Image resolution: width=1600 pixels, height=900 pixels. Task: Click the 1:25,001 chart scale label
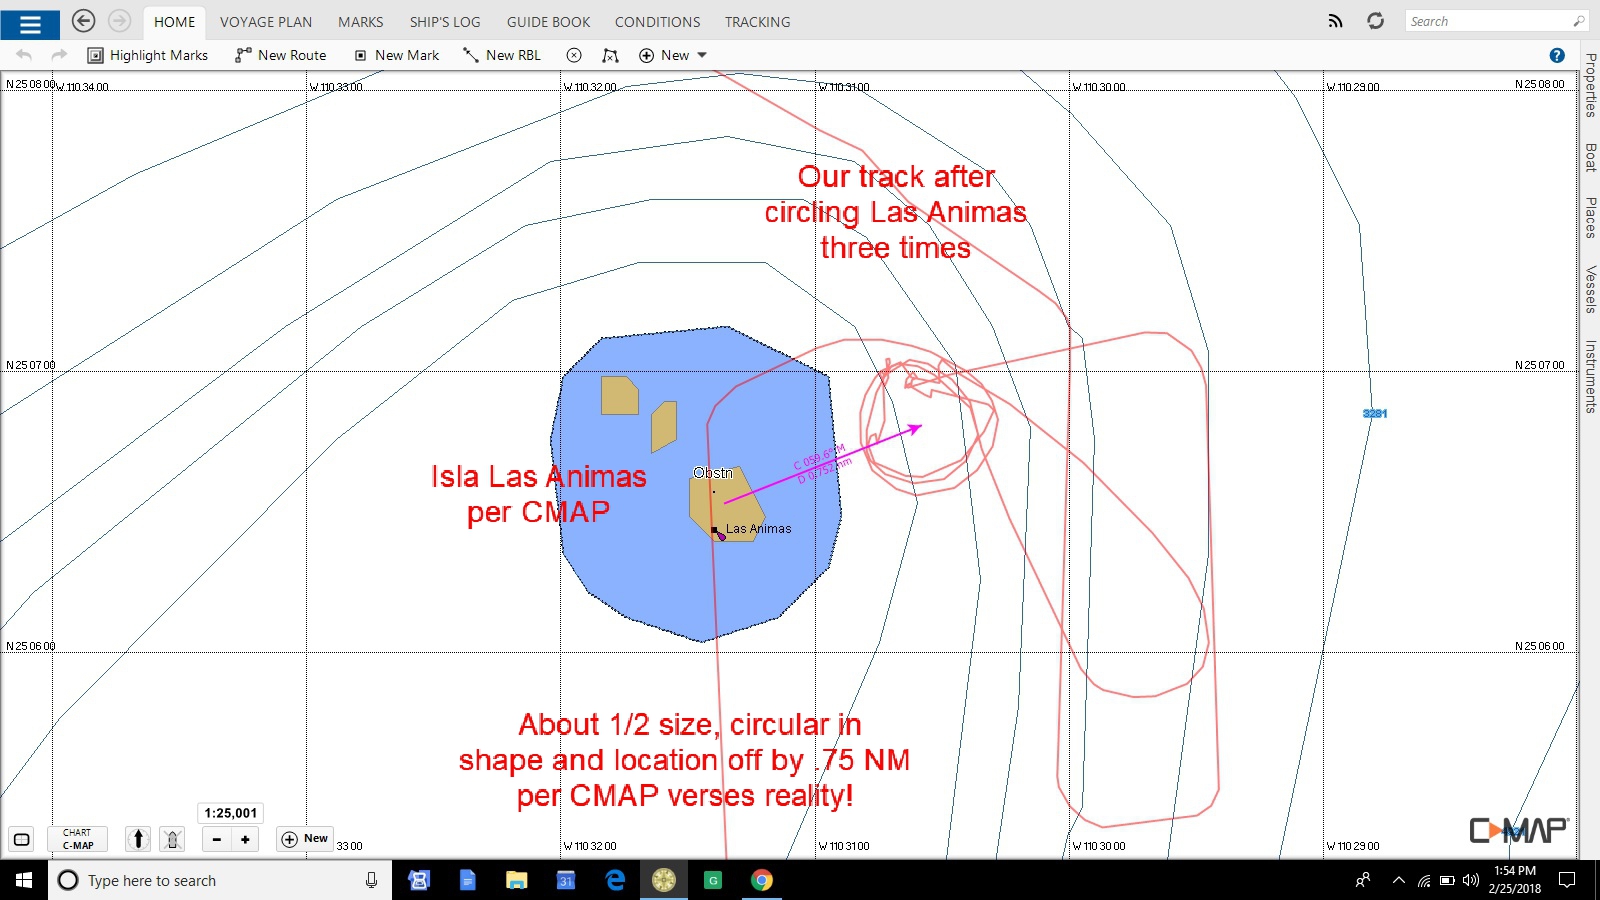[x=231, y=813]
